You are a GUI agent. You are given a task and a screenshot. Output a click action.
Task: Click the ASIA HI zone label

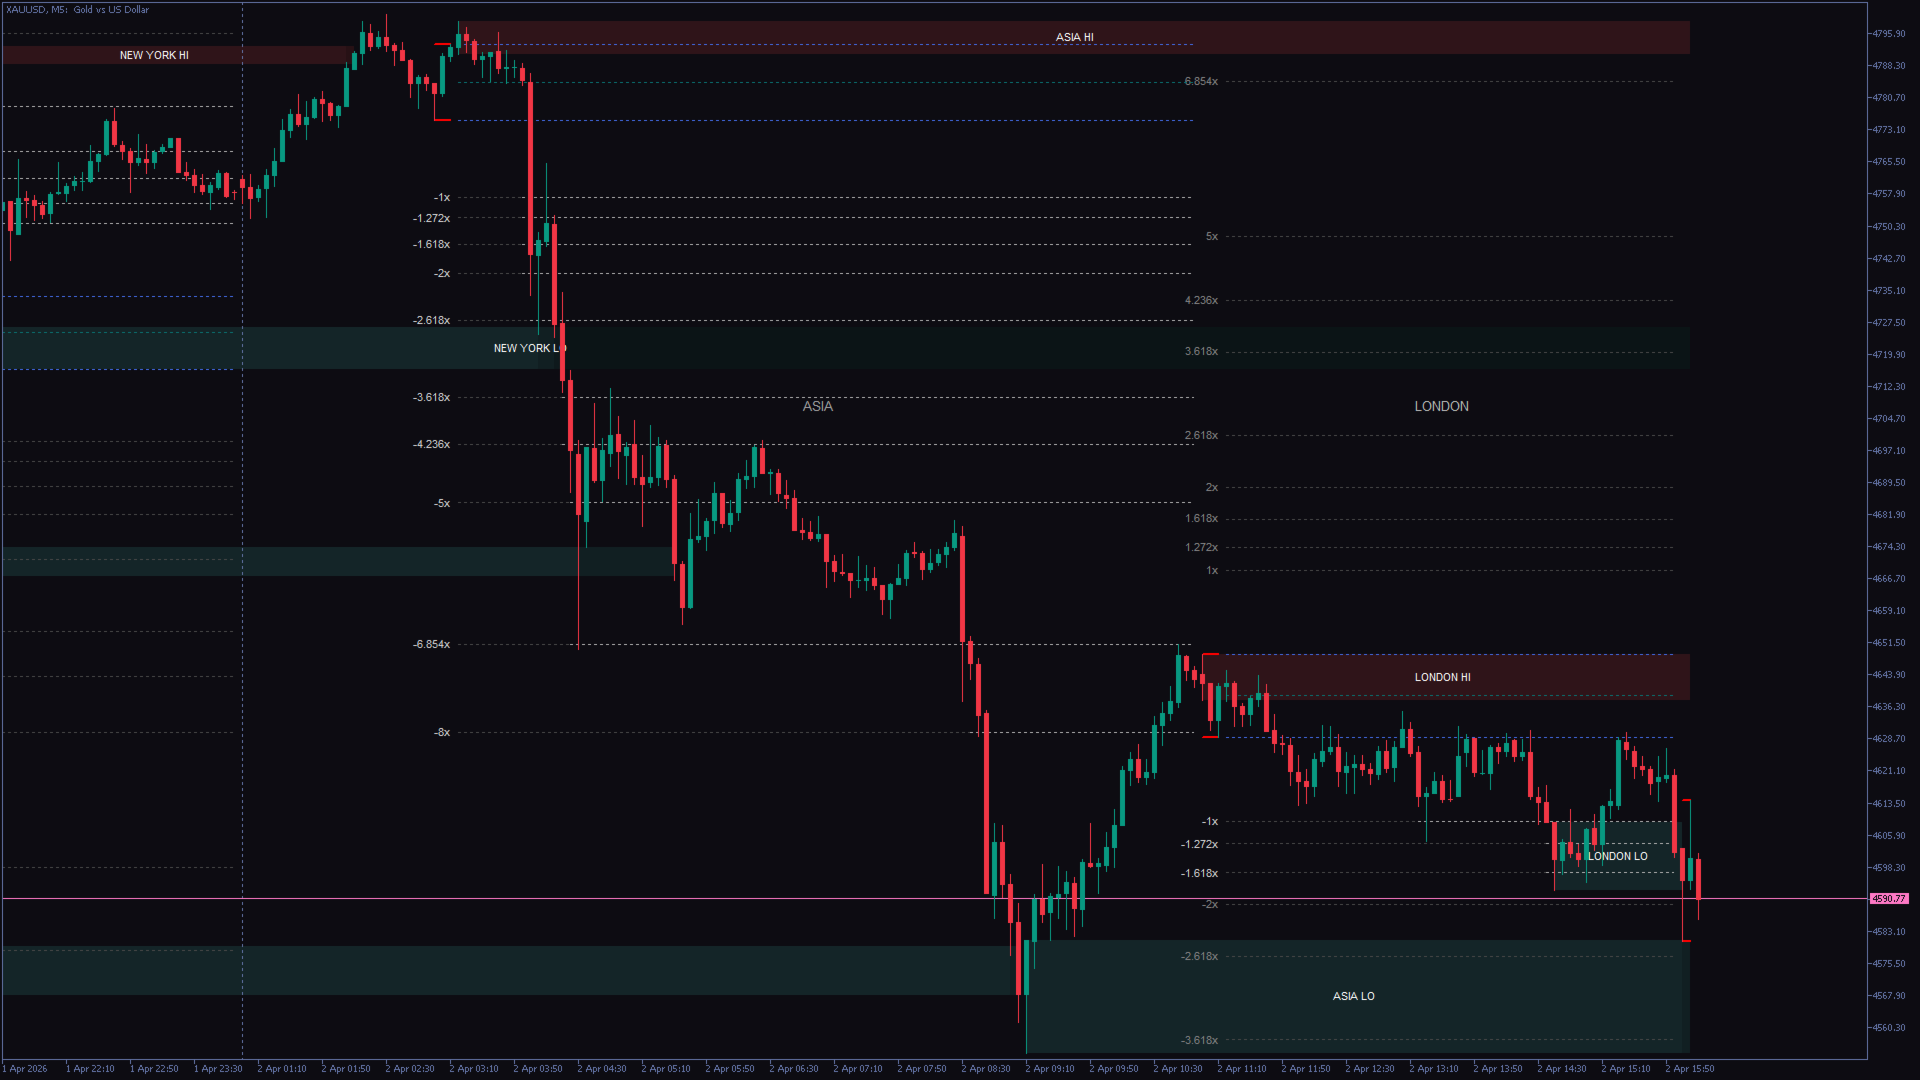(1074, 37)
